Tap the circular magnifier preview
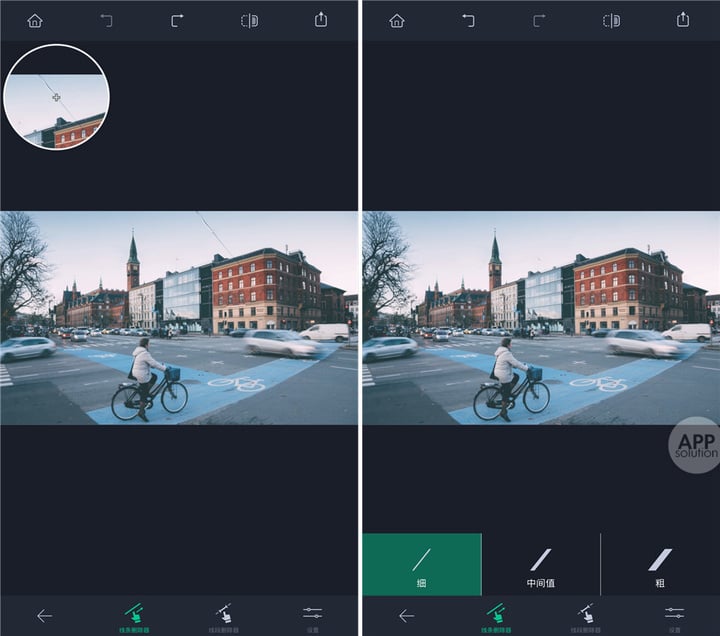The image size is (720, 636). point(56,97)
